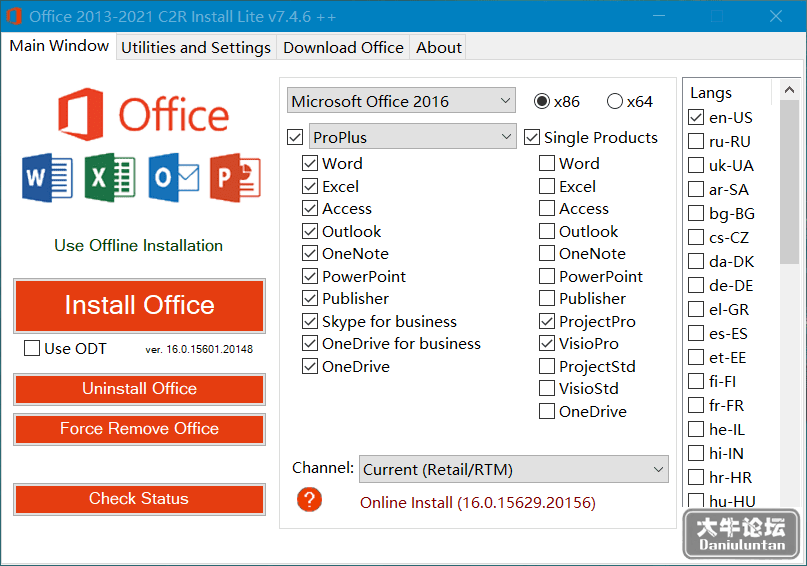Click the ver. 16.0.15601.20148 label
This screenshot has height=566, width=807.
199,349
